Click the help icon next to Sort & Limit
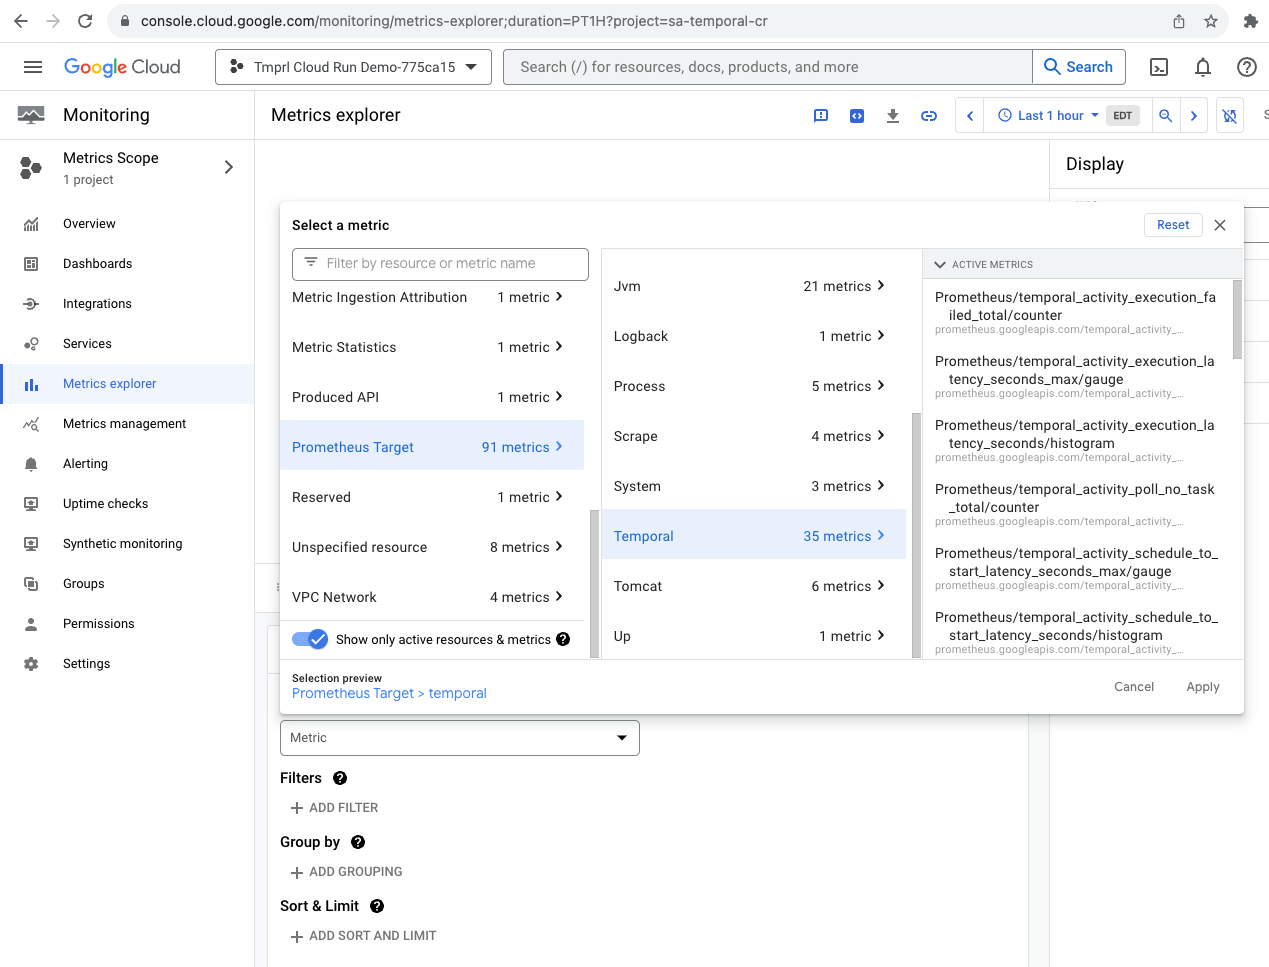1269x967 pixels. [x=377, y=906]
